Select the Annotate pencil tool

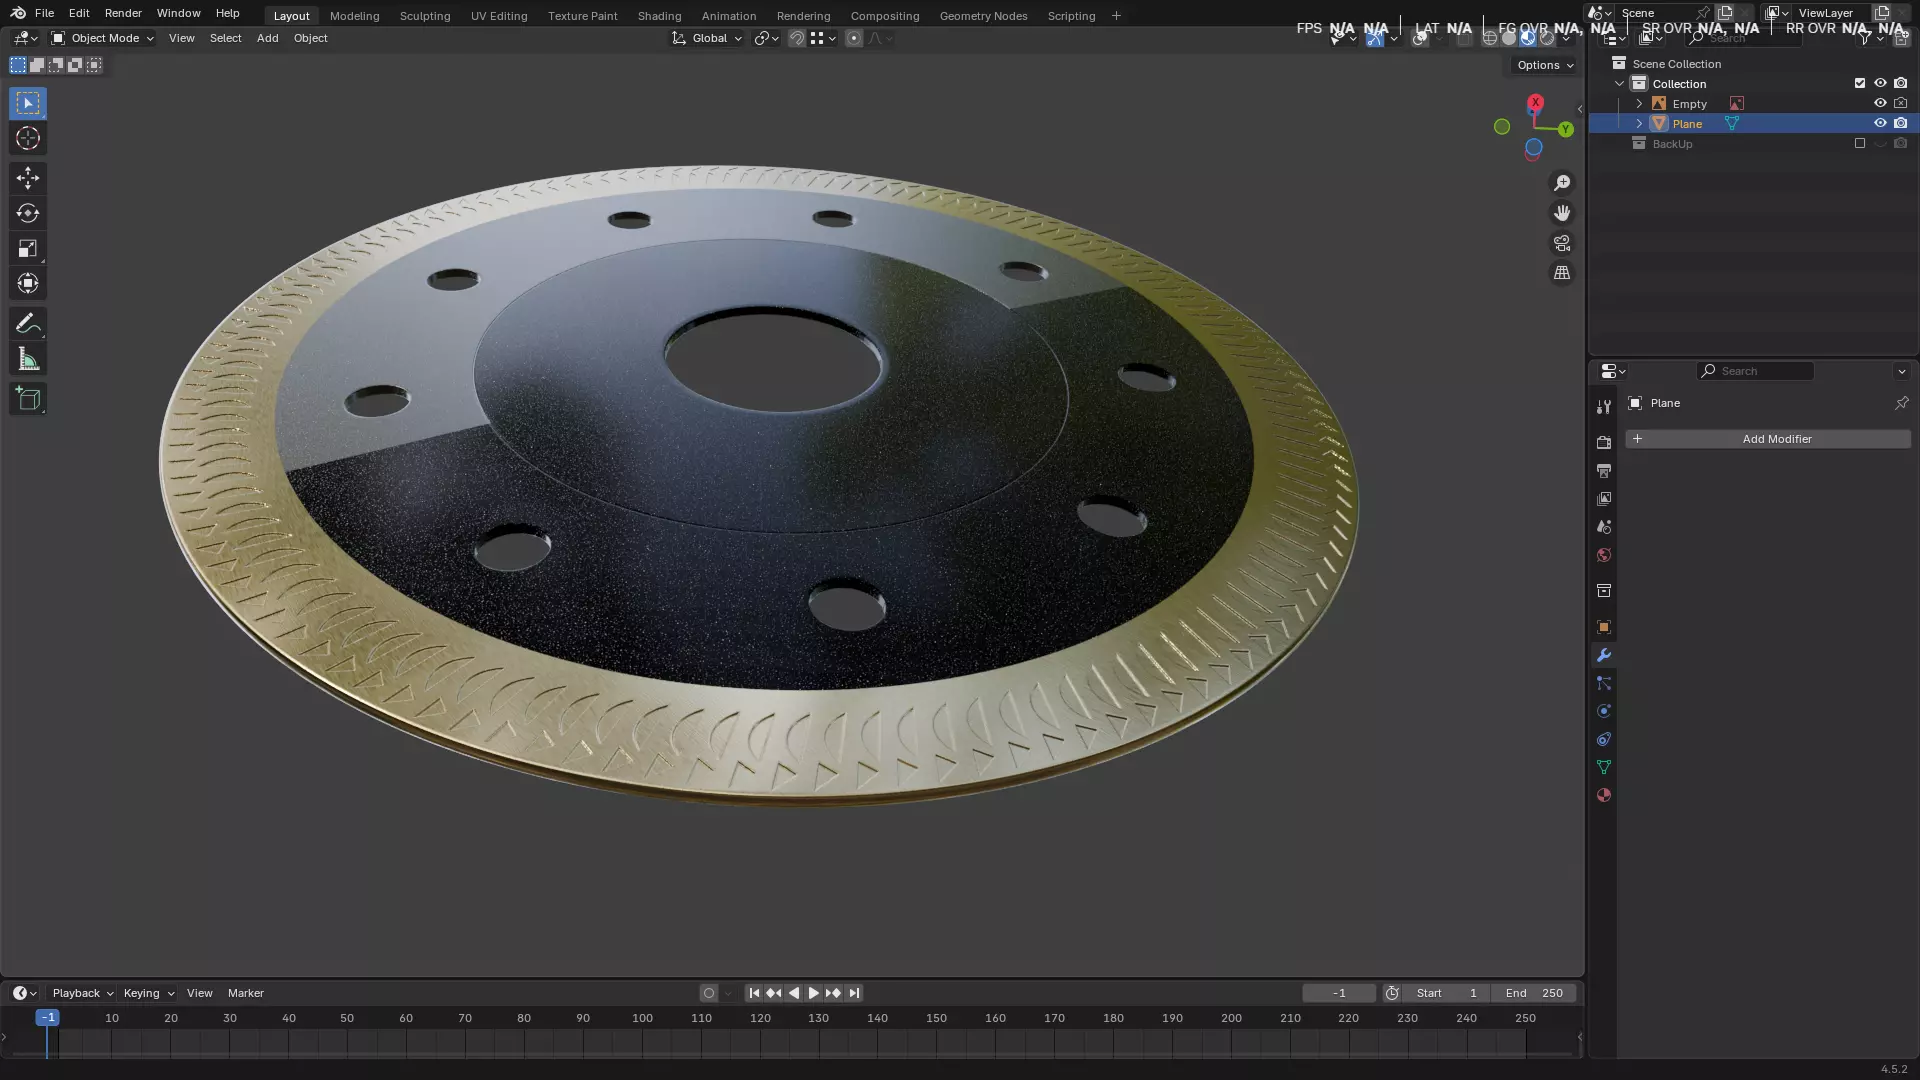tap(28, 324)
